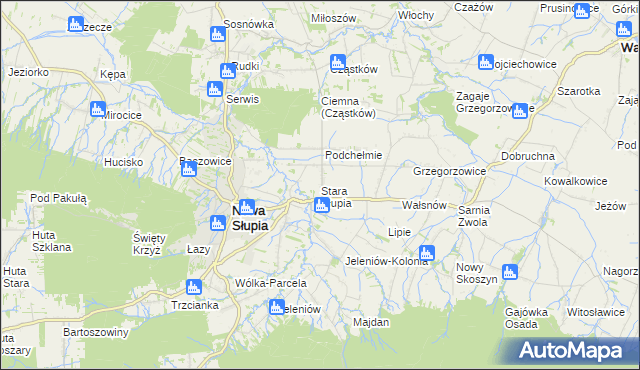Click the Dobruchna place label
640x370 pixels.
coord(528,156)
